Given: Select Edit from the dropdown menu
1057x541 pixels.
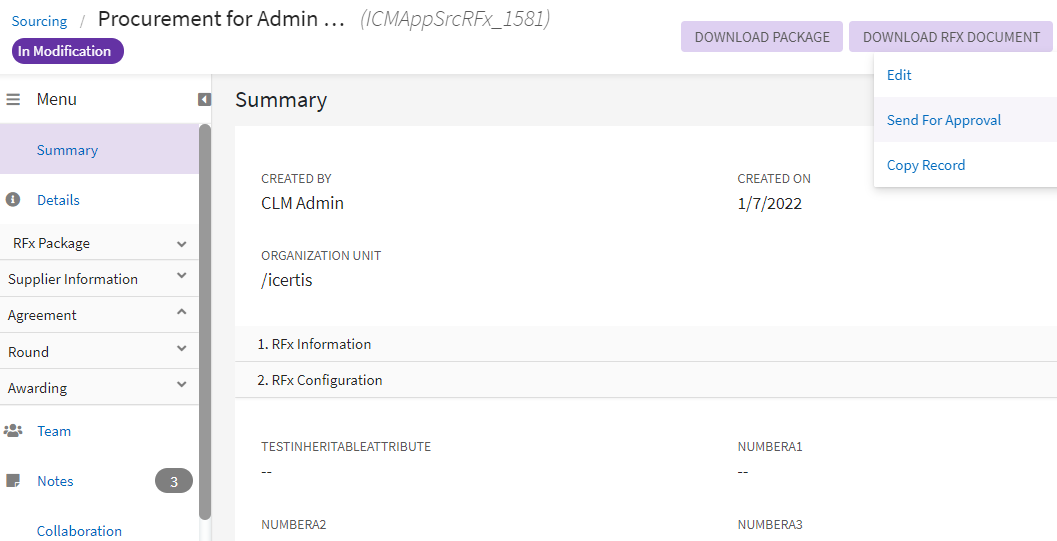Looking at the screenshot, I should (x=899, y=75).
